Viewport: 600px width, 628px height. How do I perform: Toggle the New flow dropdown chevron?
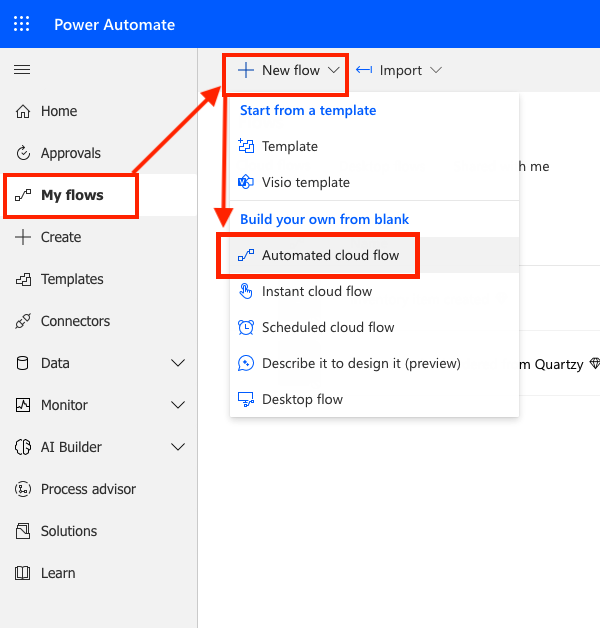333,70
